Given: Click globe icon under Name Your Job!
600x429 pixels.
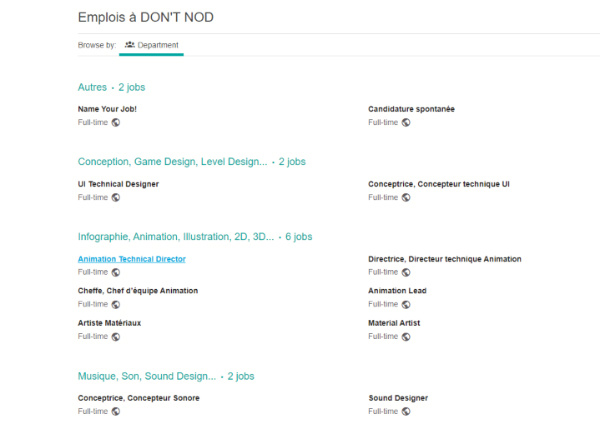Looking at the screenshot, I should (x=116, y=122).
